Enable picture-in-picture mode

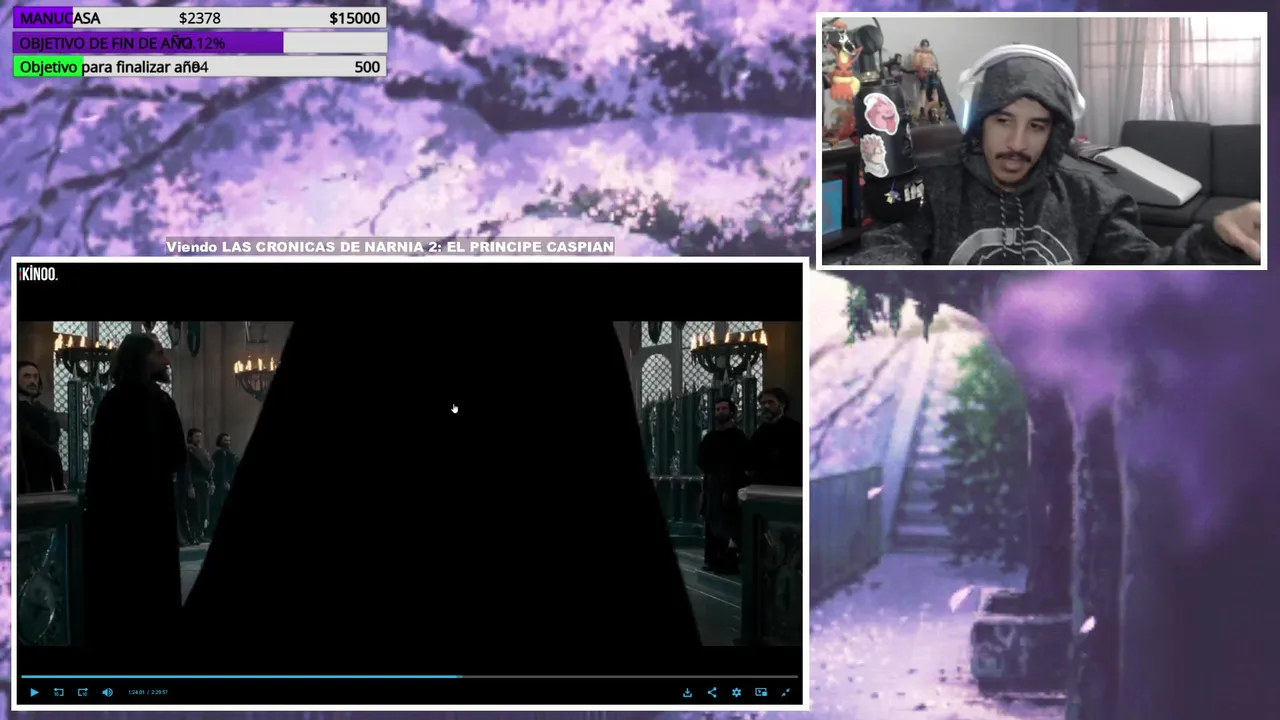pyautogui.click(x=761, y=692)
